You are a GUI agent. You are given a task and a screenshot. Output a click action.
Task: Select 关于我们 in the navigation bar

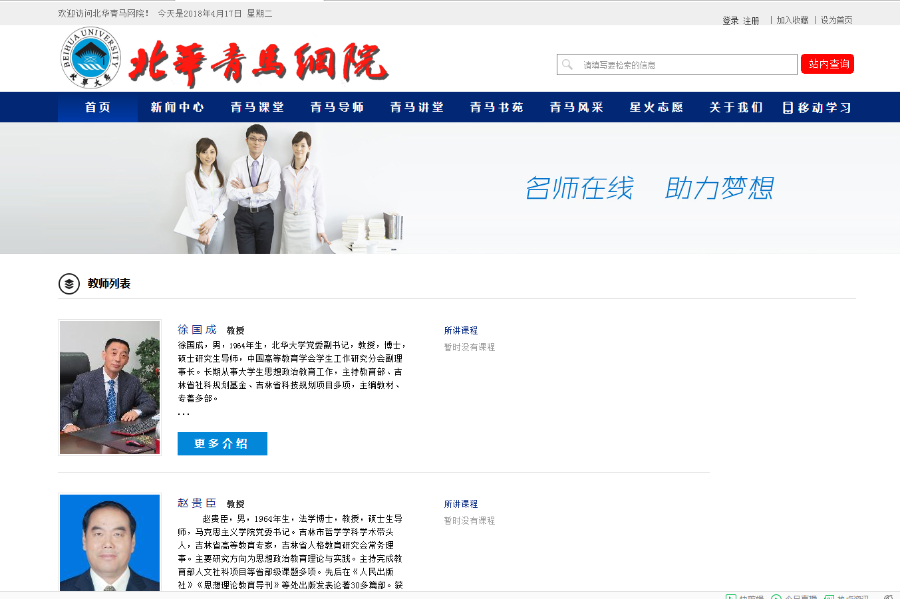coord(736,107)
